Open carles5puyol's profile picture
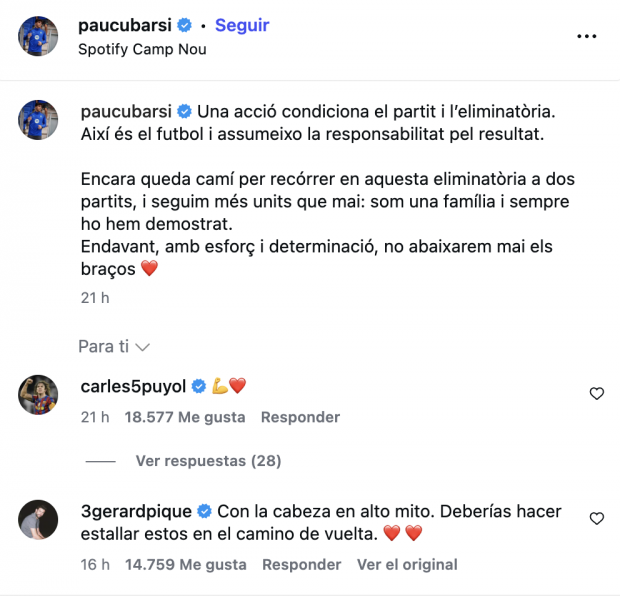Viewport: 620px width, 596px height. [x=39, y=395]
